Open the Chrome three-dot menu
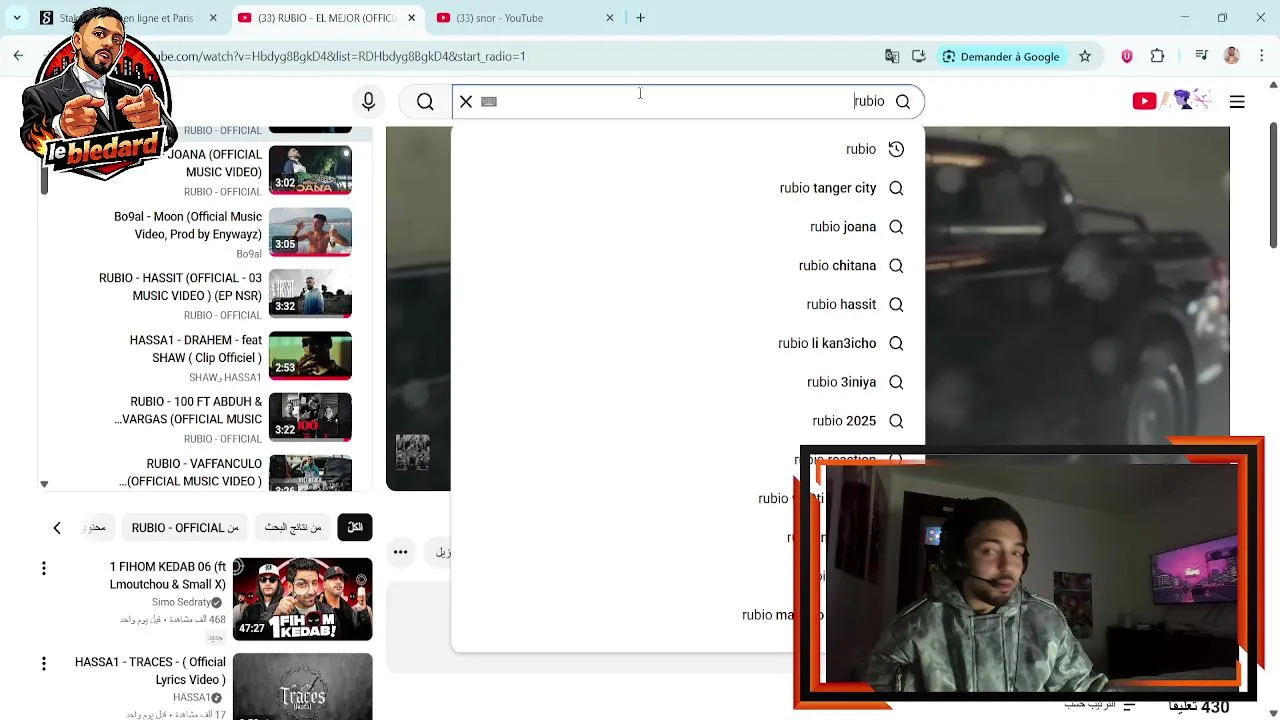The height and width of the screenshot is (720, 1280). click(x=1262, y=56)
